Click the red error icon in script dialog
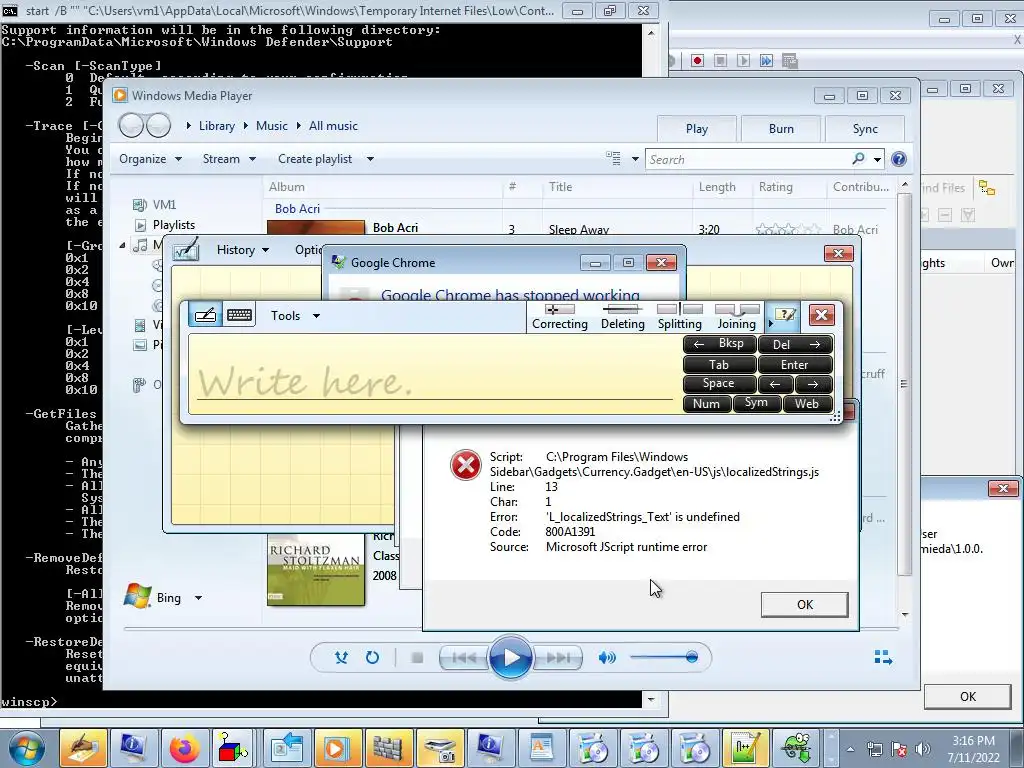1024x768 pixels. click(x=466, y=466)
